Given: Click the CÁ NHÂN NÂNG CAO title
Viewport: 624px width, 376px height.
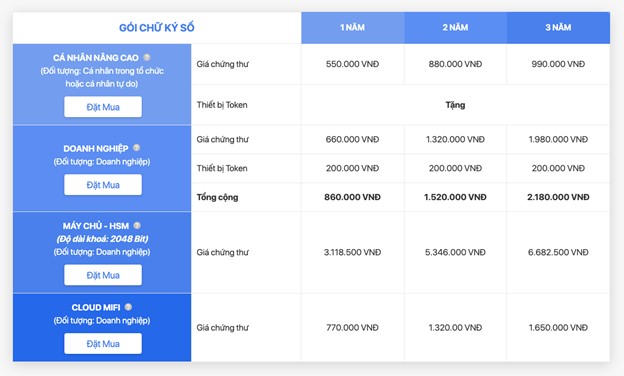Looking at the screenshot, I should [x=96, y=58].
